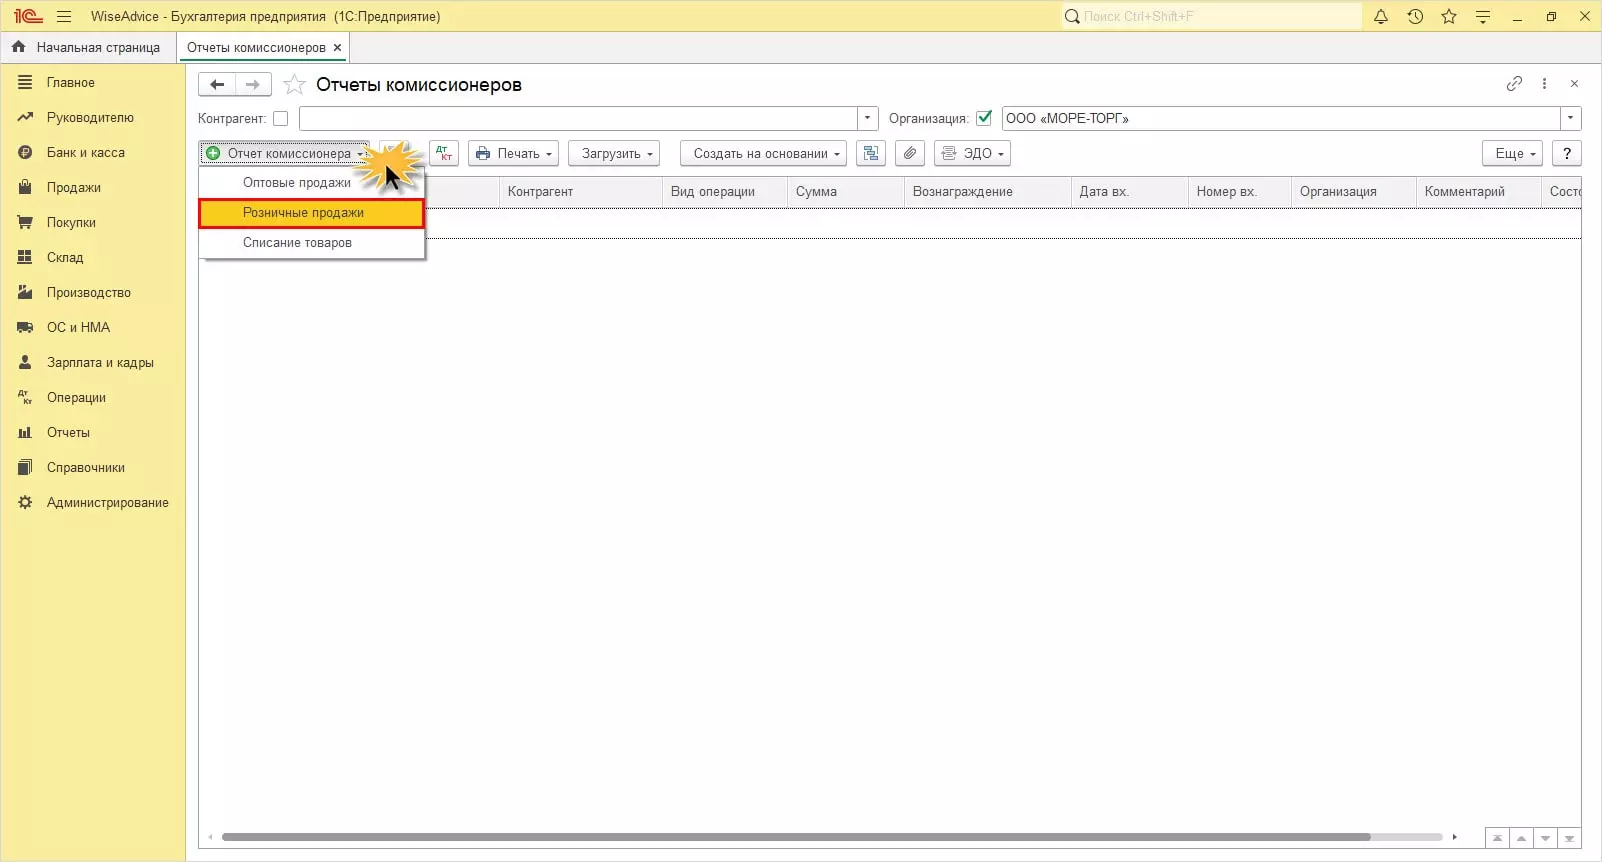
Task: Sort by Номер вх. column header
Action: pyautogui.click(x=1240, y=192)
